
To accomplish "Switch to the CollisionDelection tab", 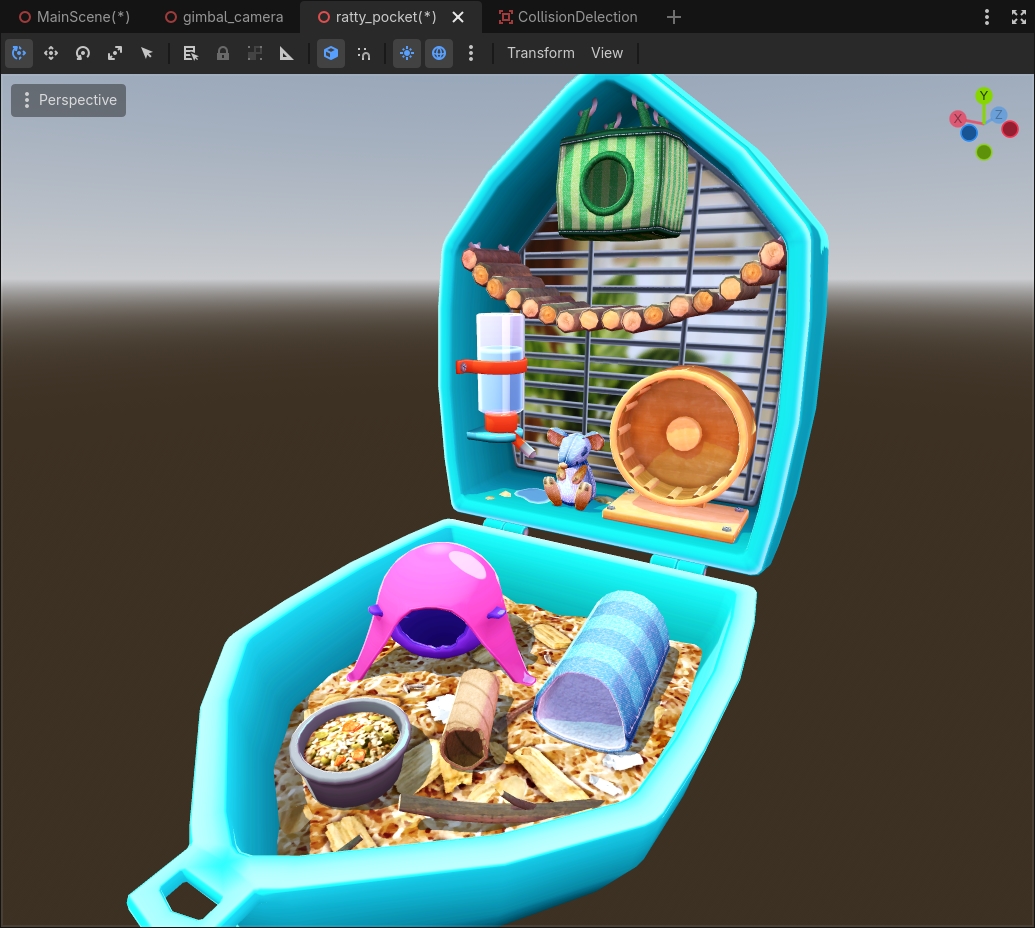I will [x=568, y=17].
